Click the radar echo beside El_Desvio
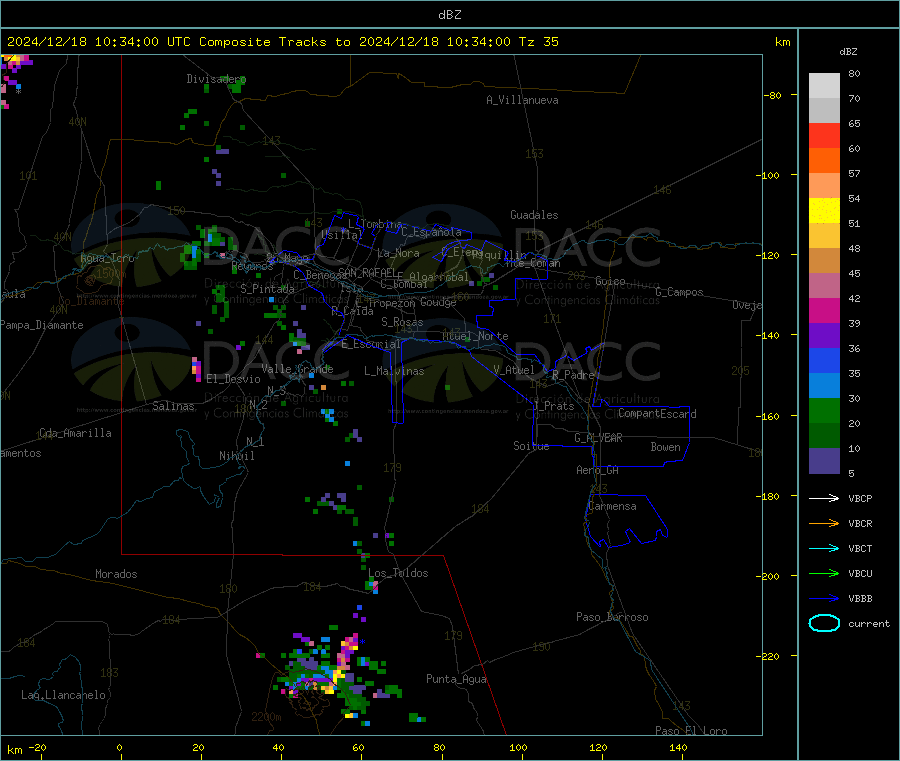Viewport: 900px width, 761px height. 196,369
